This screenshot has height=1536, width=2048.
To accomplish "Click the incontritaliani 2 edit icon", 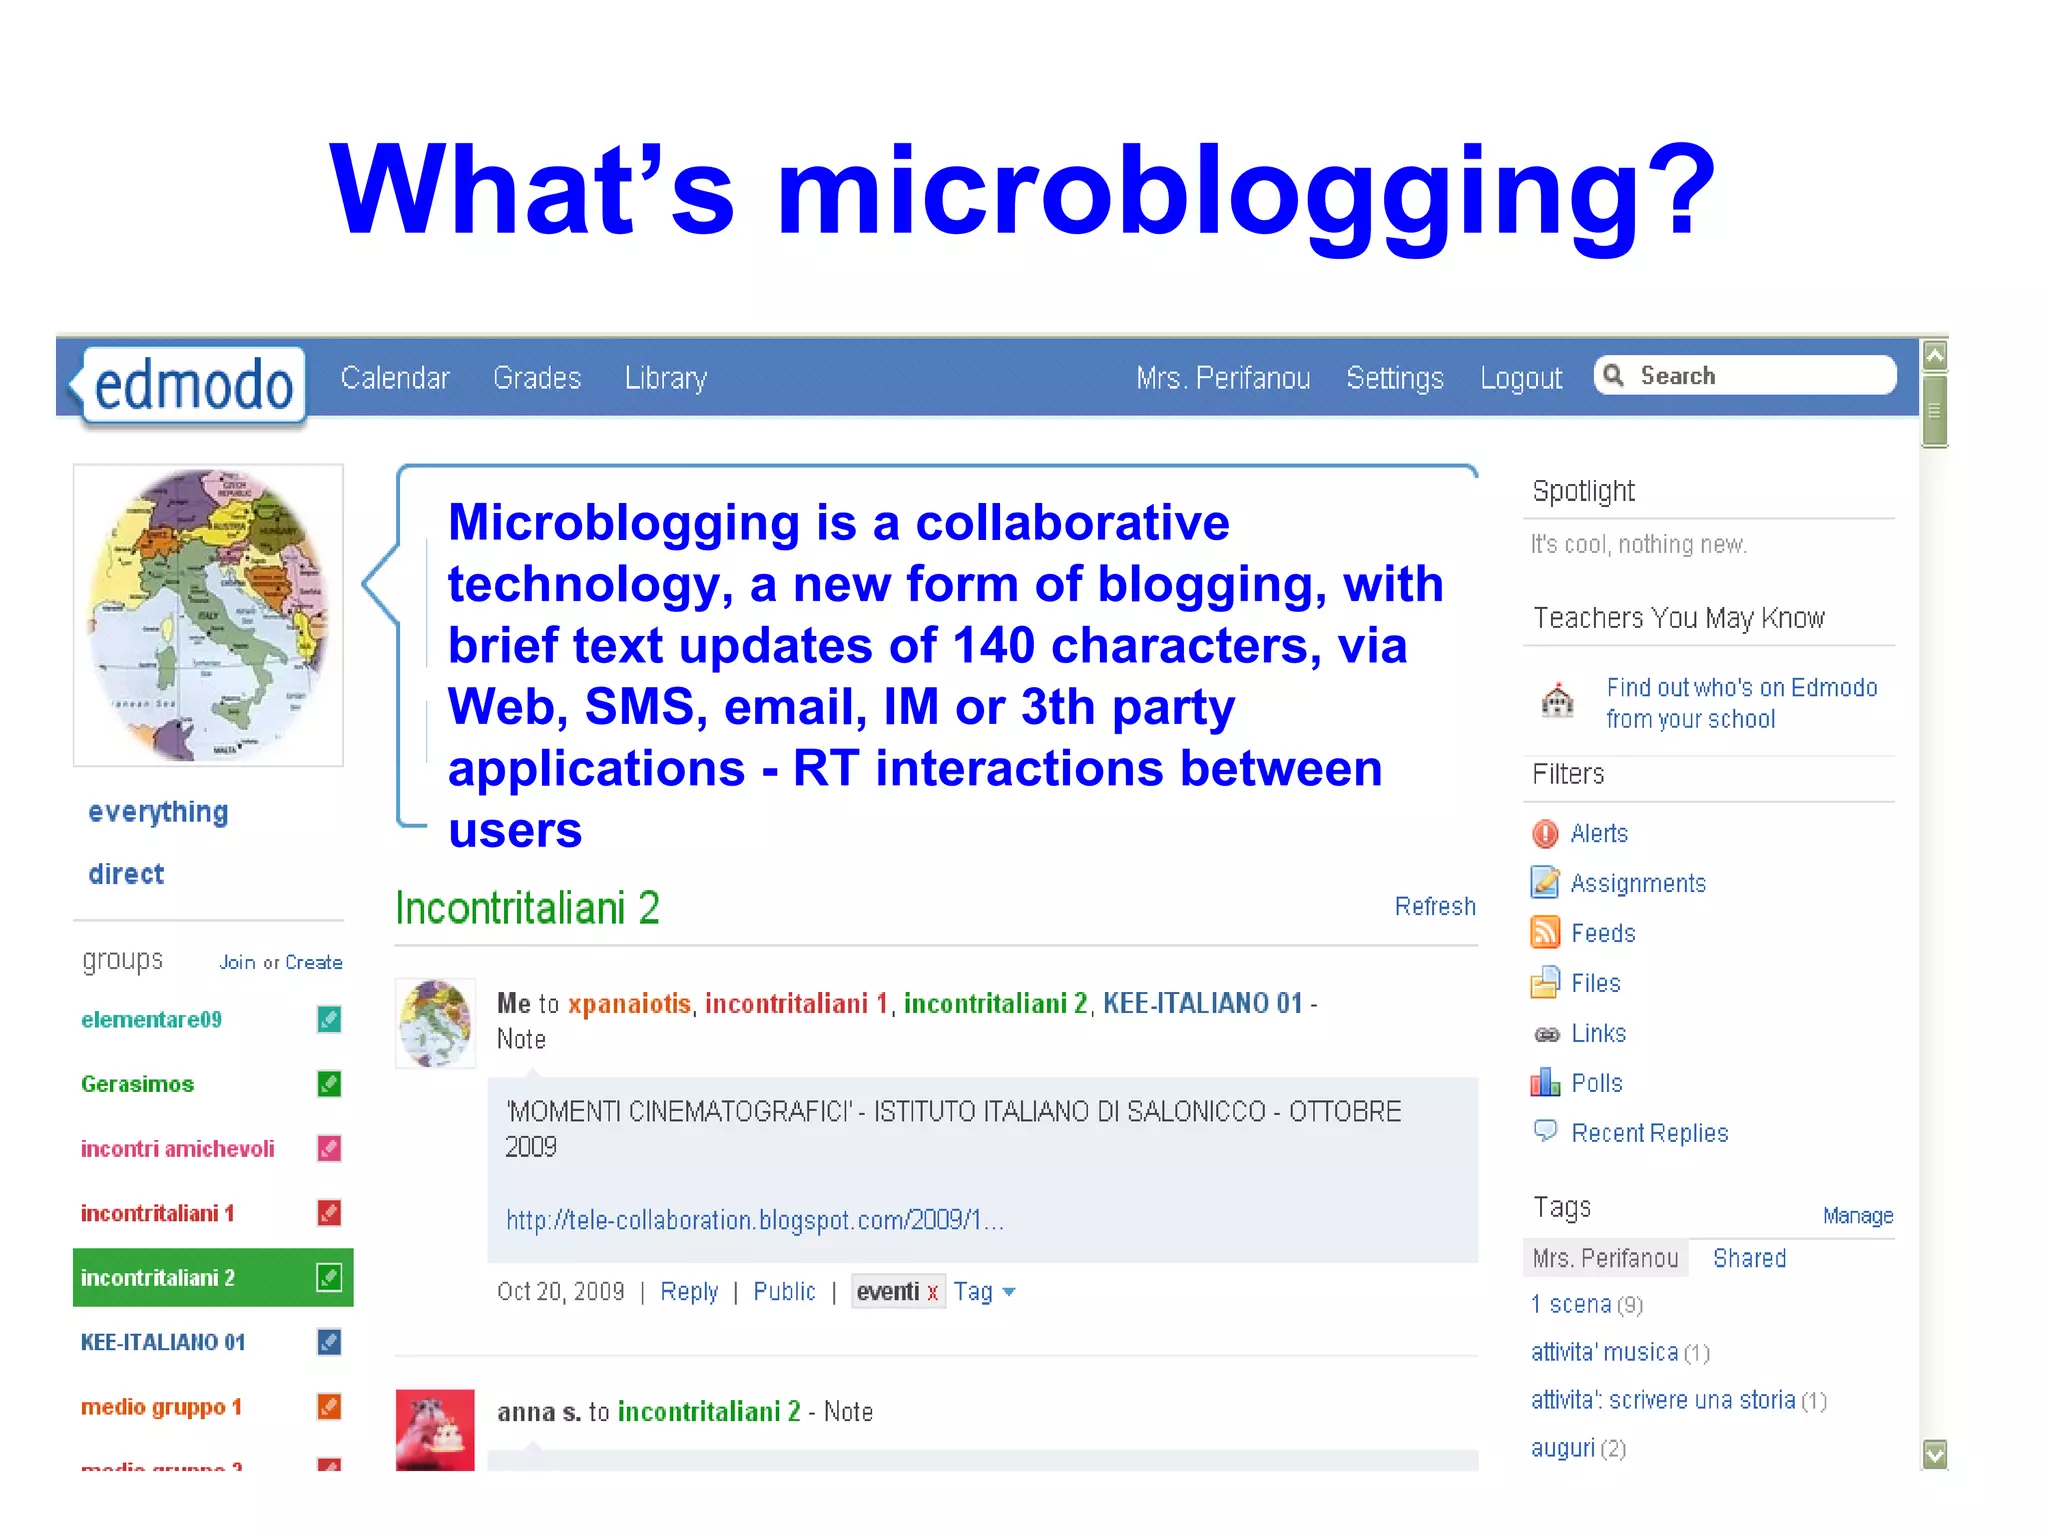I will coord(329,1277).
